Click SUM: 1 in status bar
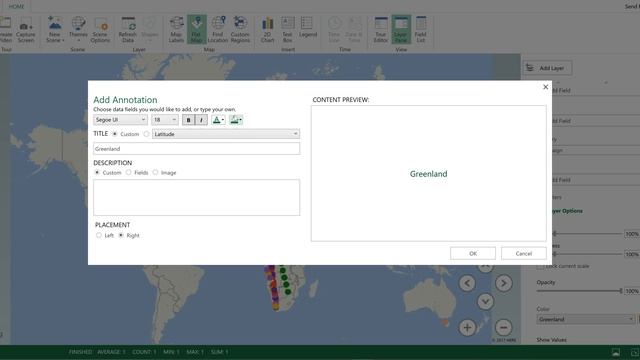The height and width of the screenshot is (360, 640). 220,352
